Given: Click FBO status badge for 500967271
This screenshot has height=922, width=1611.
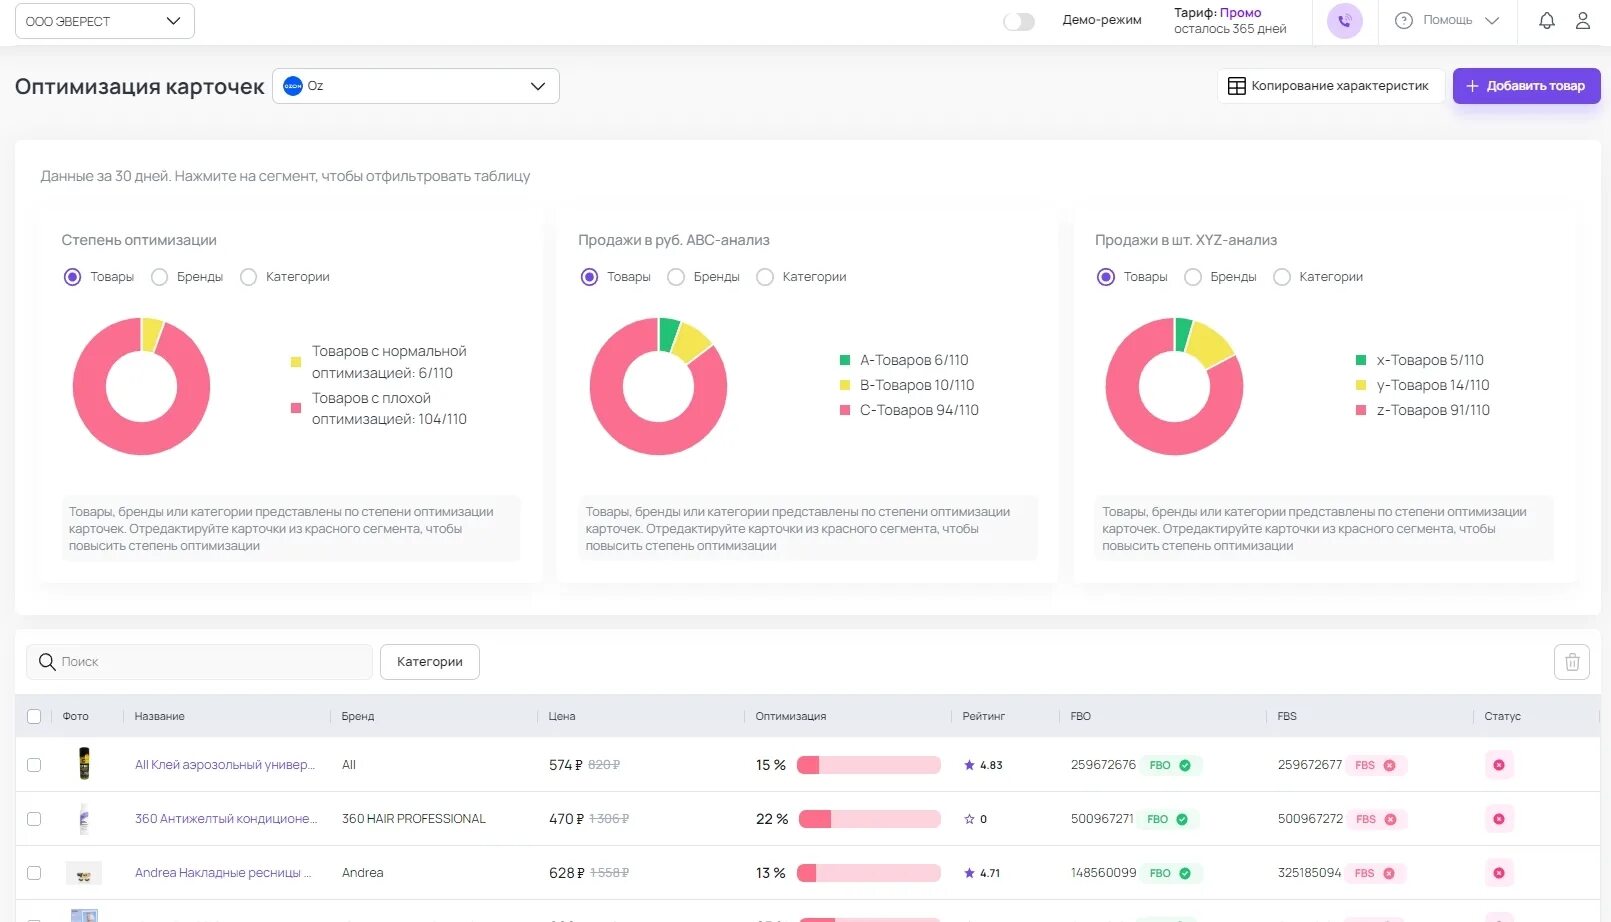Looking at the screenshot, I should pos(1168,819).
